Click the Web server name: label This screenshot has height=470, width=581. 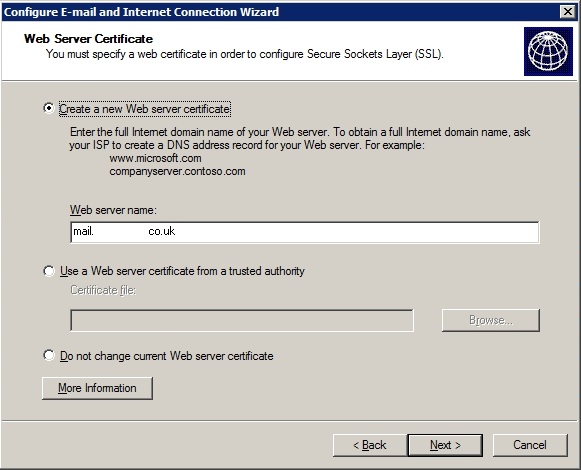pyautogui.click(x=113, y=210)
